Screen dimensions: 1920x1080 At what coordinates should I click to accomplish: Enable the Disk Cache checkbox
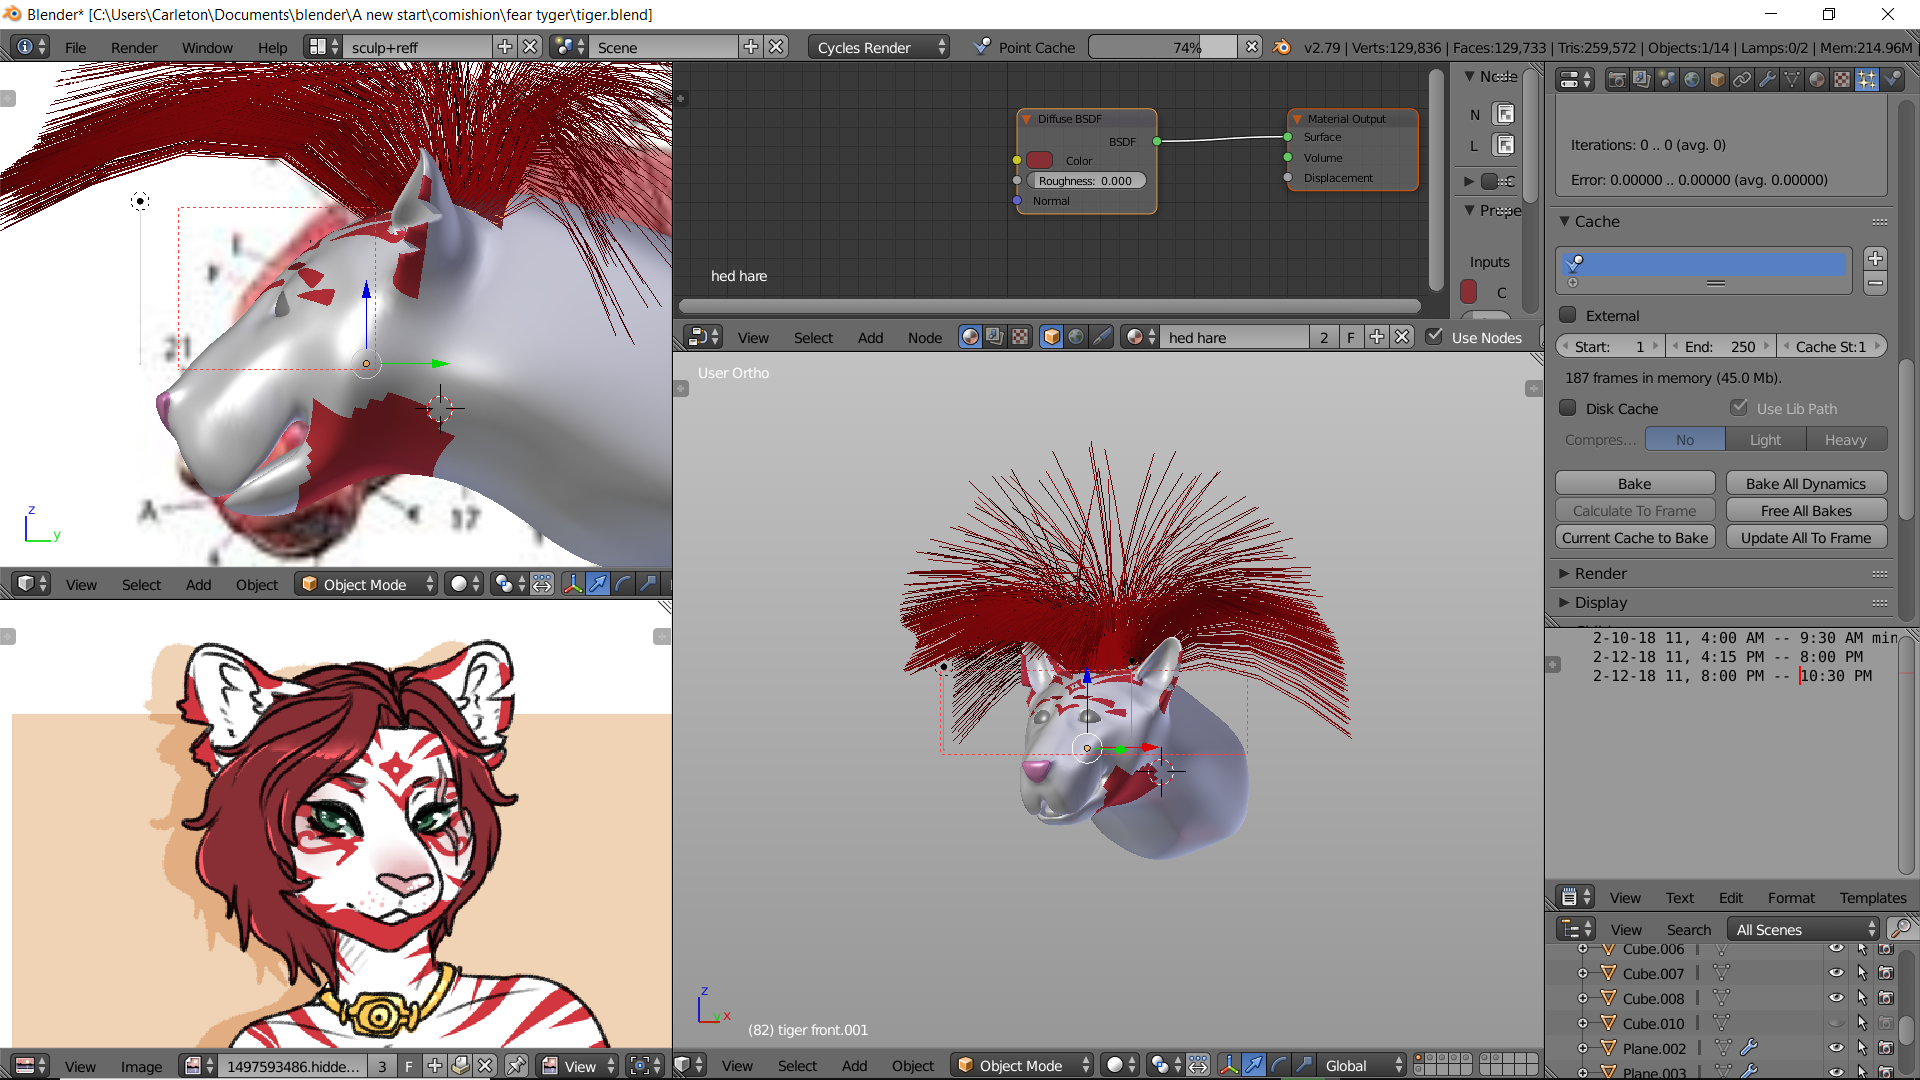[x=1568, y=408]
